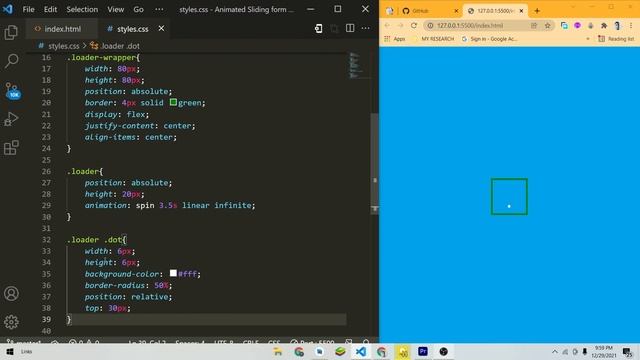Open the green color swatch picker
This screenshot has width=640, height=360.
[173, 102]
